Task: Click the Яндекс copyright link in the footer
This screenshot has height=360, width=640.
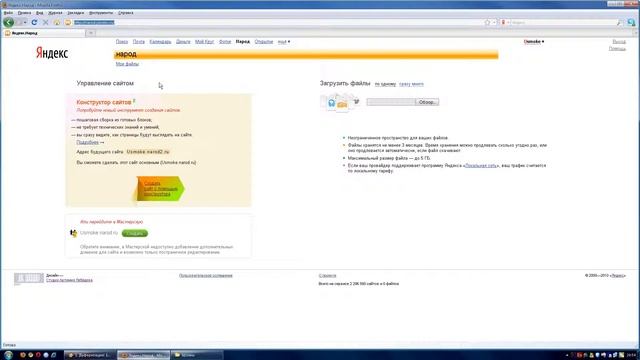Action: click(618, 276)
